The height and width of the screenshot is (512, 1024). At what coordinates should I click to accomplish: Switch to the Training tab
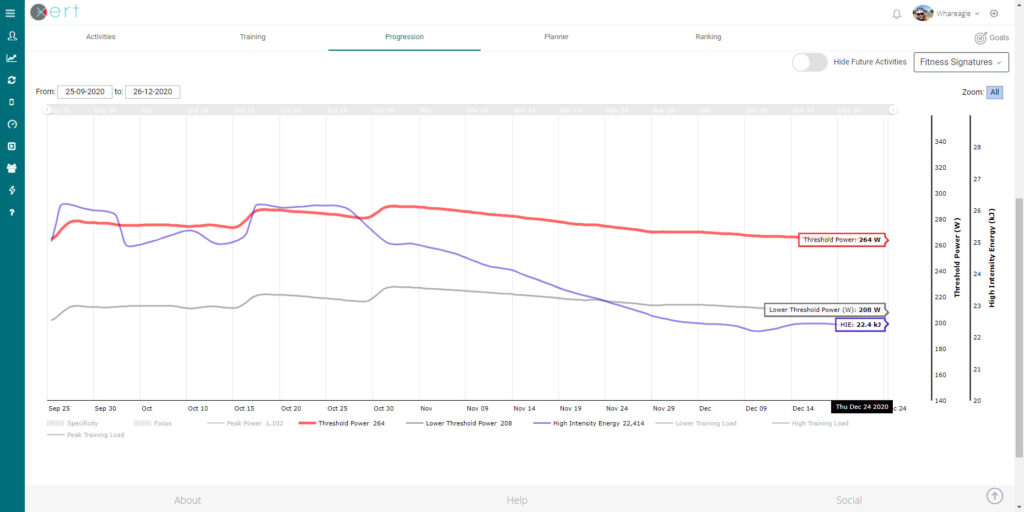[252, 37]
